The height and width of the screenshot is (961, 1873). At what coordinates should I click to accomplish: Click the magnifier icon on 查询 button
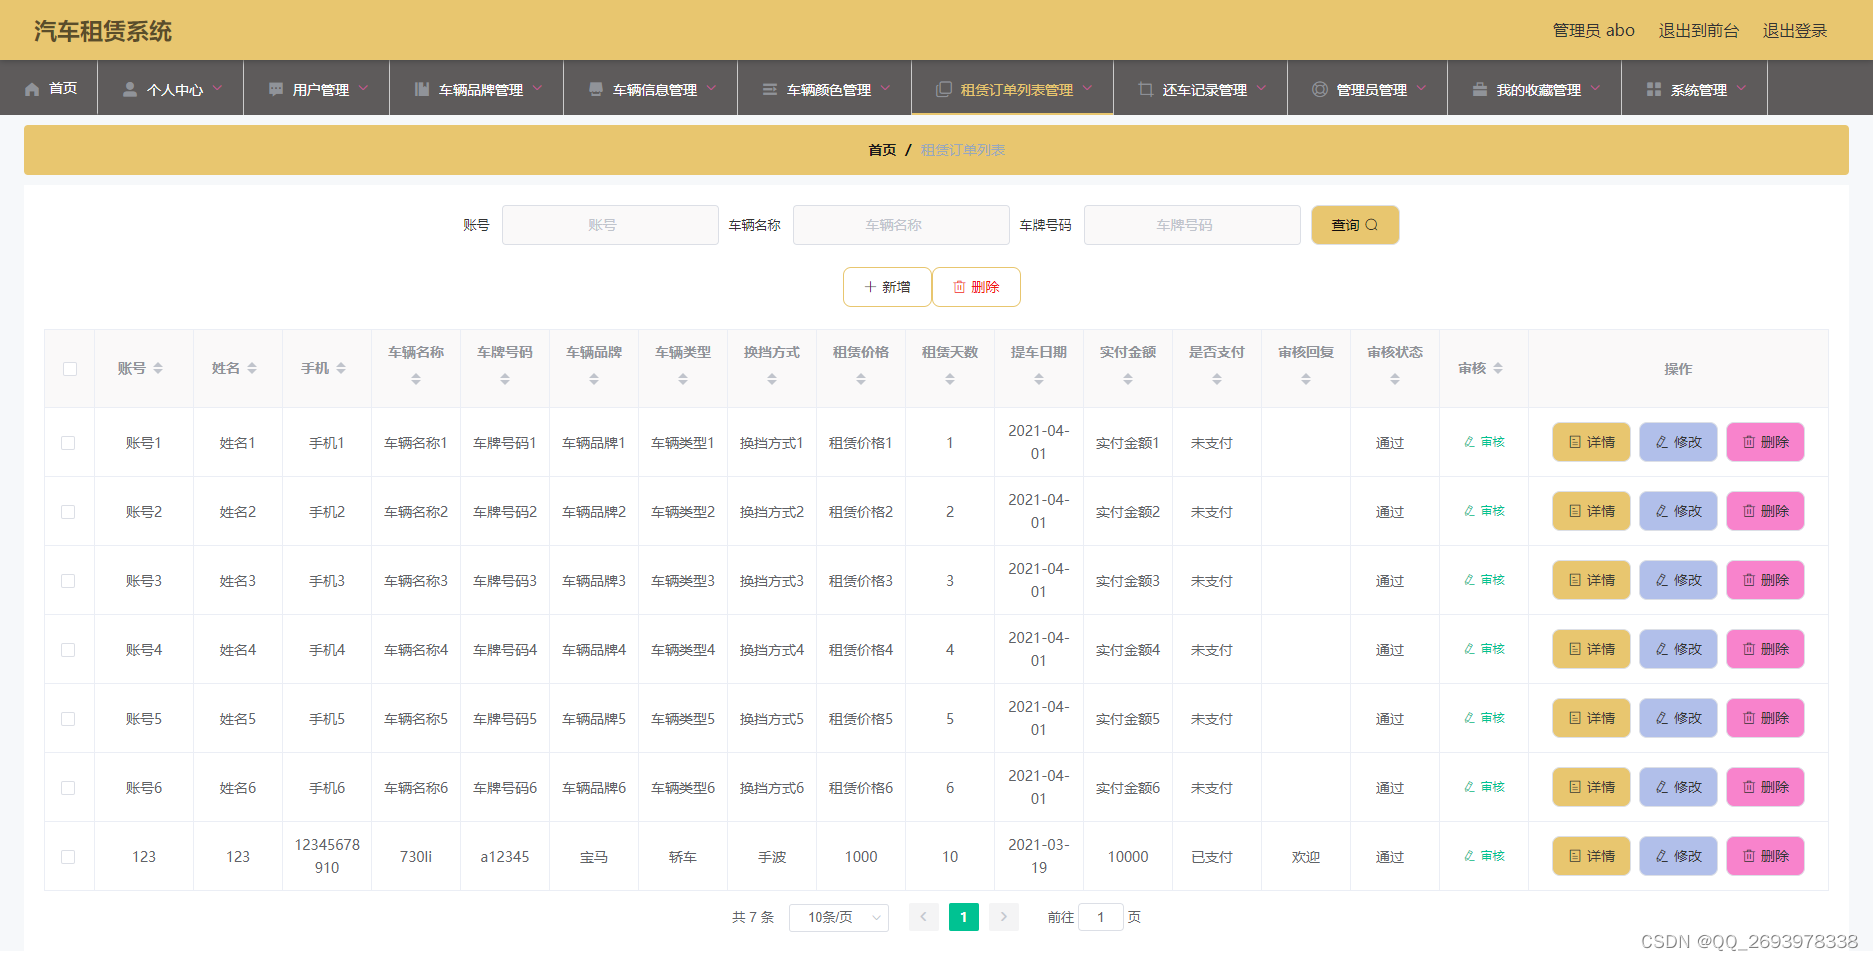(1372, 225)
